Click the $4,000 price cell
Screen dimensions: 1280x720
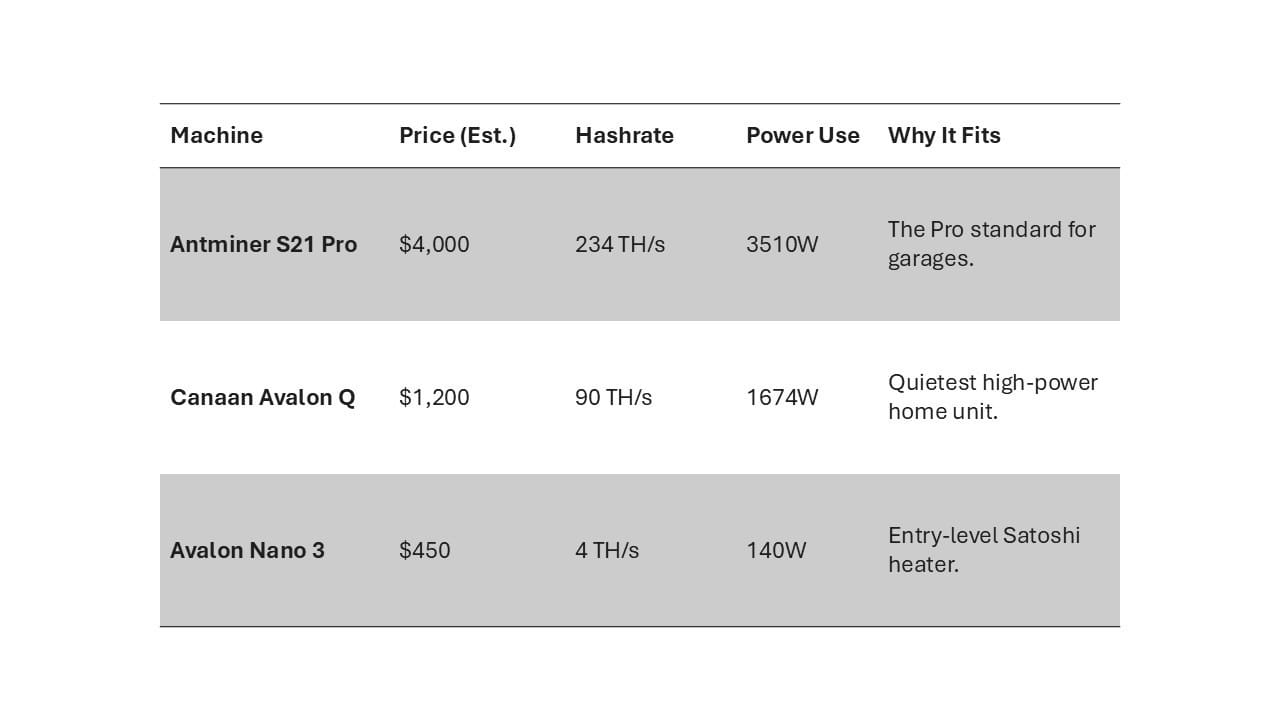[434, 245]
